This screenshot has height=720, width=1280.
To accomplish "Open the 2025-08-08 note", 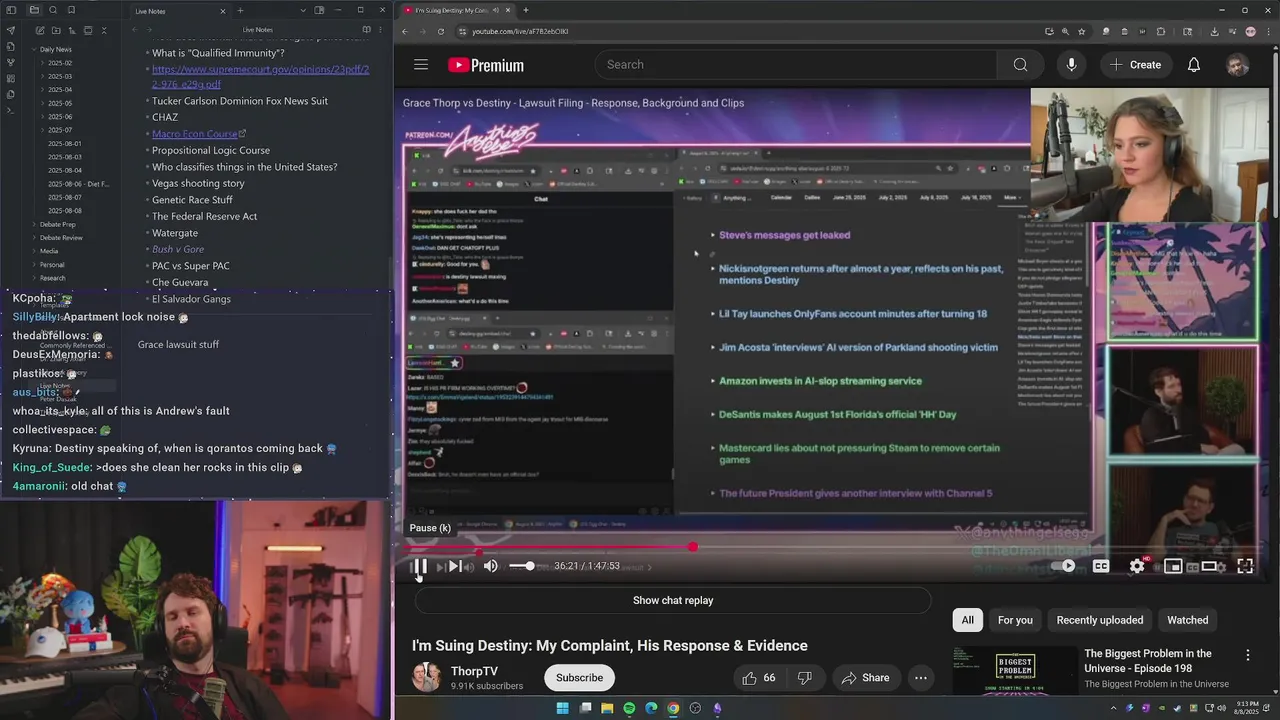I will (65, 211).
